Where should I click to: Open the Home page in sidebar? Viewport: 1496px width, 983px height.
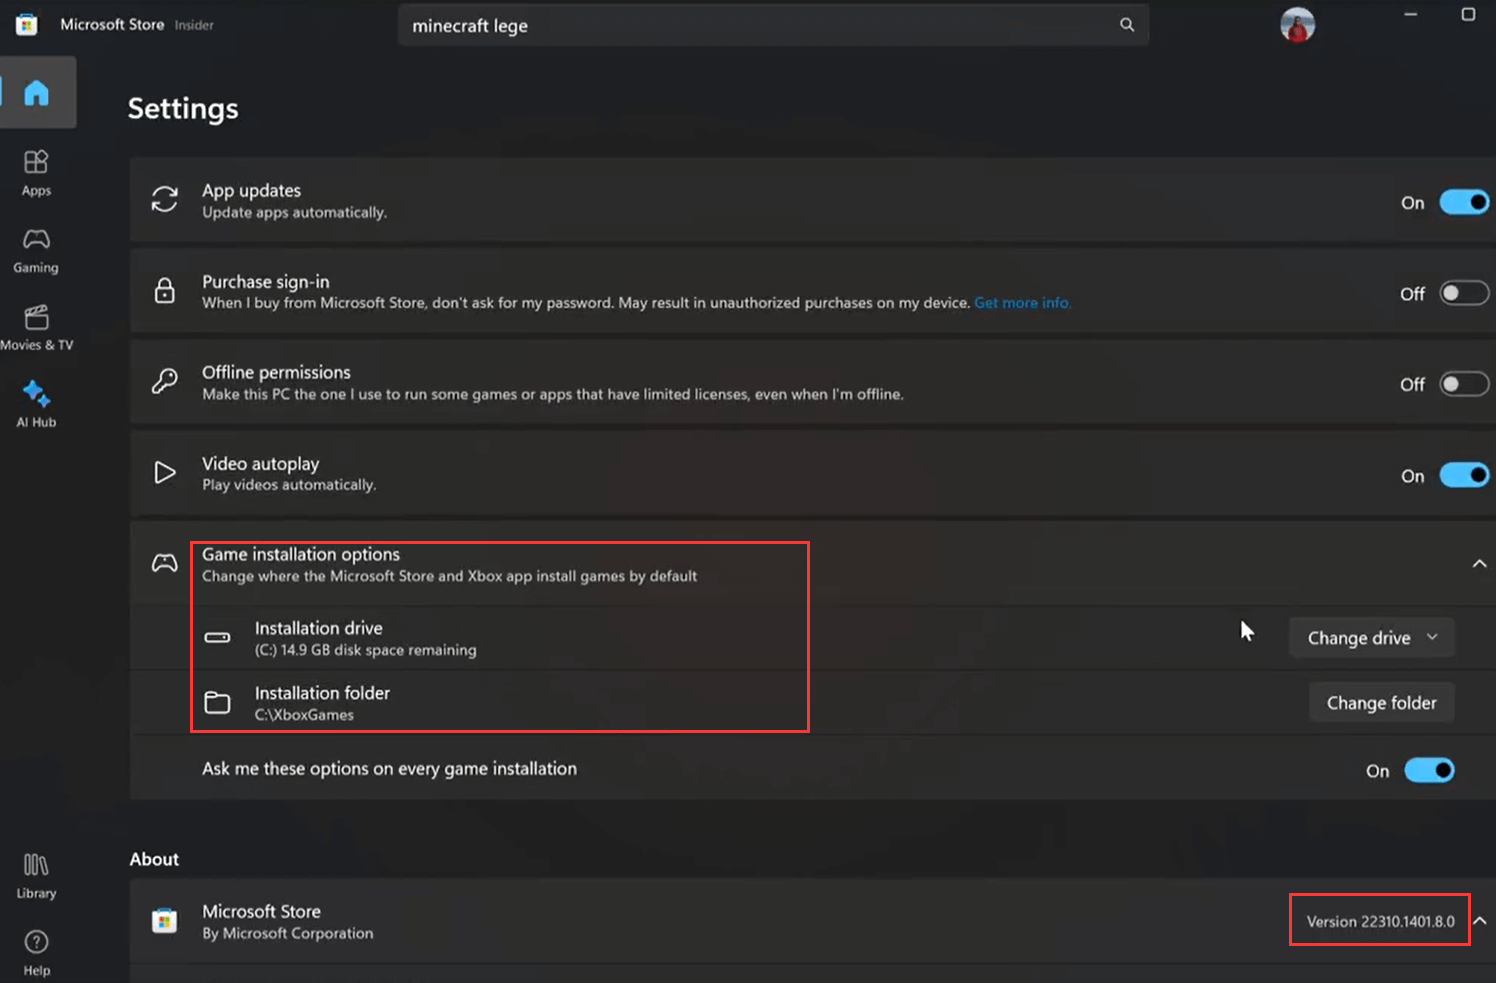click(37, 93)
